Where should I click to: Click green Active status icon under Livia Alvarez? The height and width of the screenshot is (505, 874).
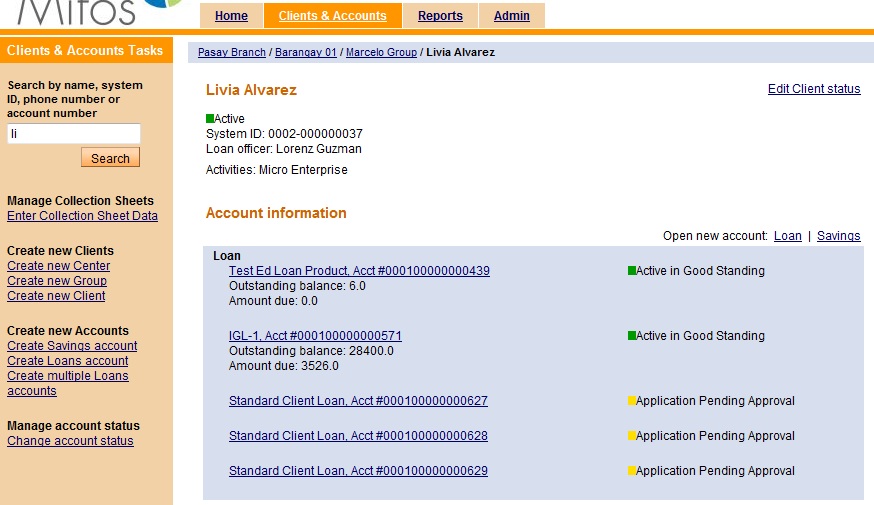(210, 119)
